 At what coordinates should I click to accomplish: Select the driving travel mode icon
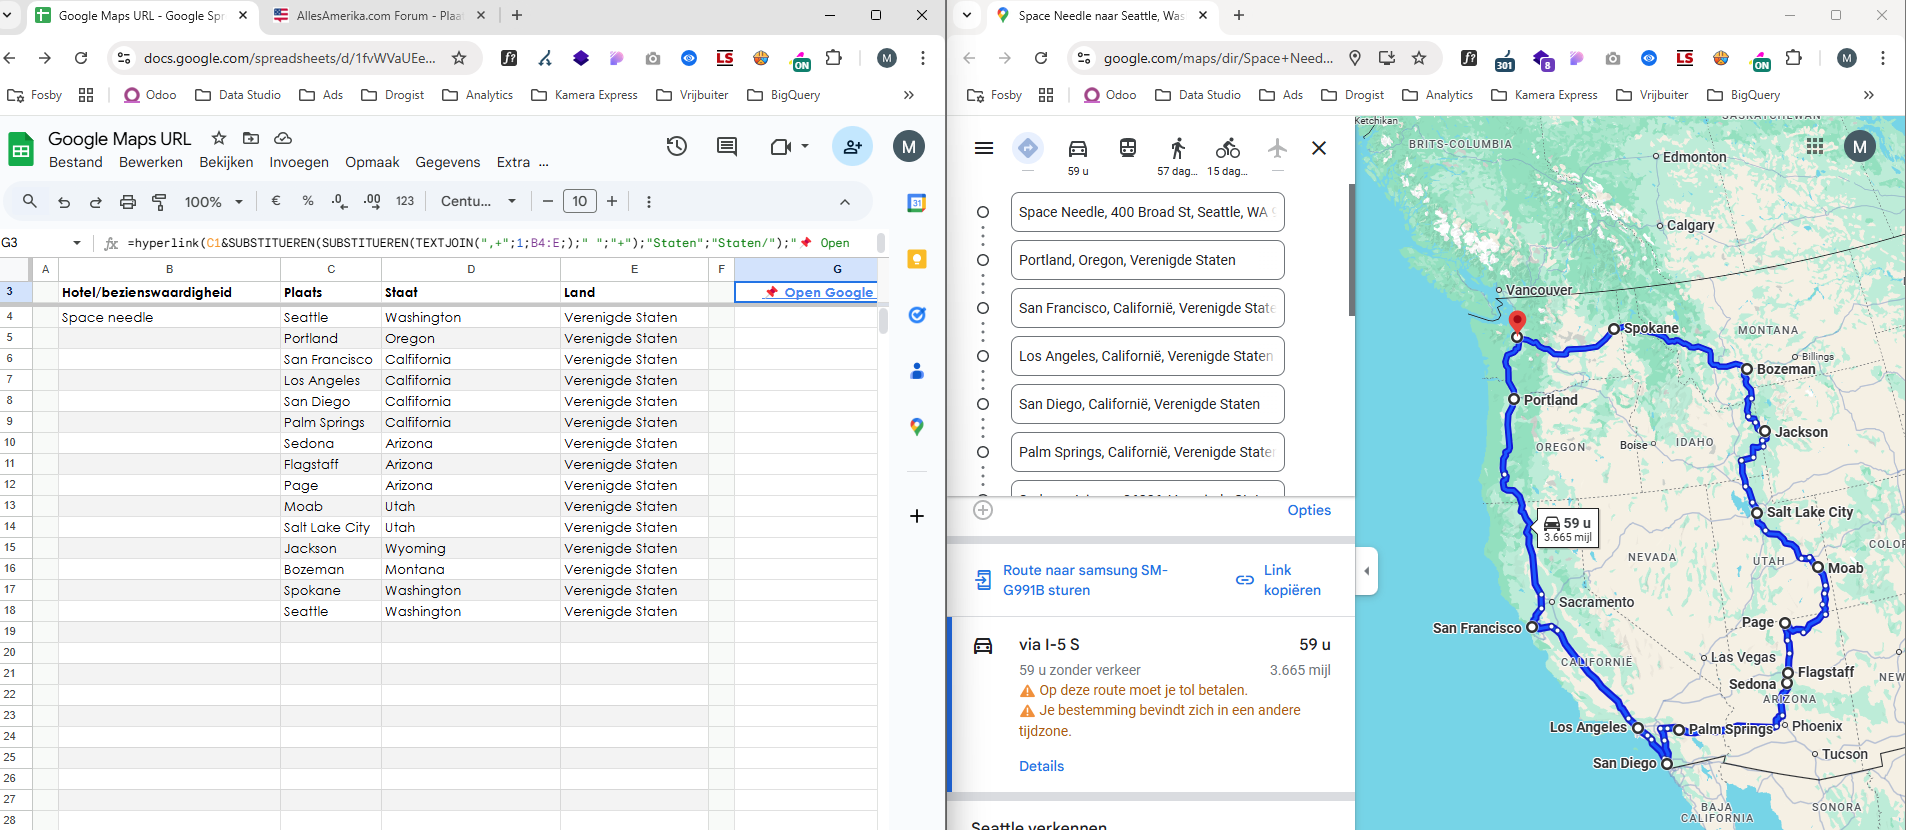(x=1077, y=149)
